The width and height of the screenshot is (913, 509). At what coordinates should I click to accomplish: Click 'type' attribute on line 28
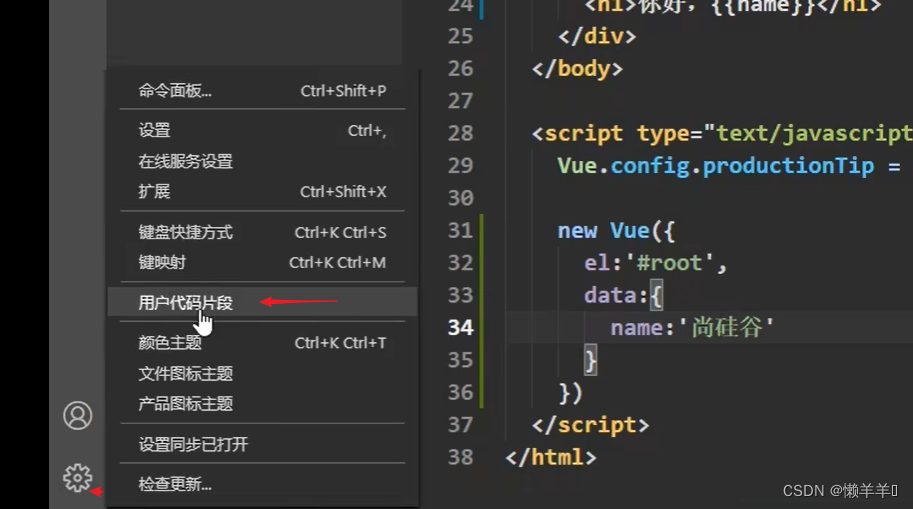(663, 135)
